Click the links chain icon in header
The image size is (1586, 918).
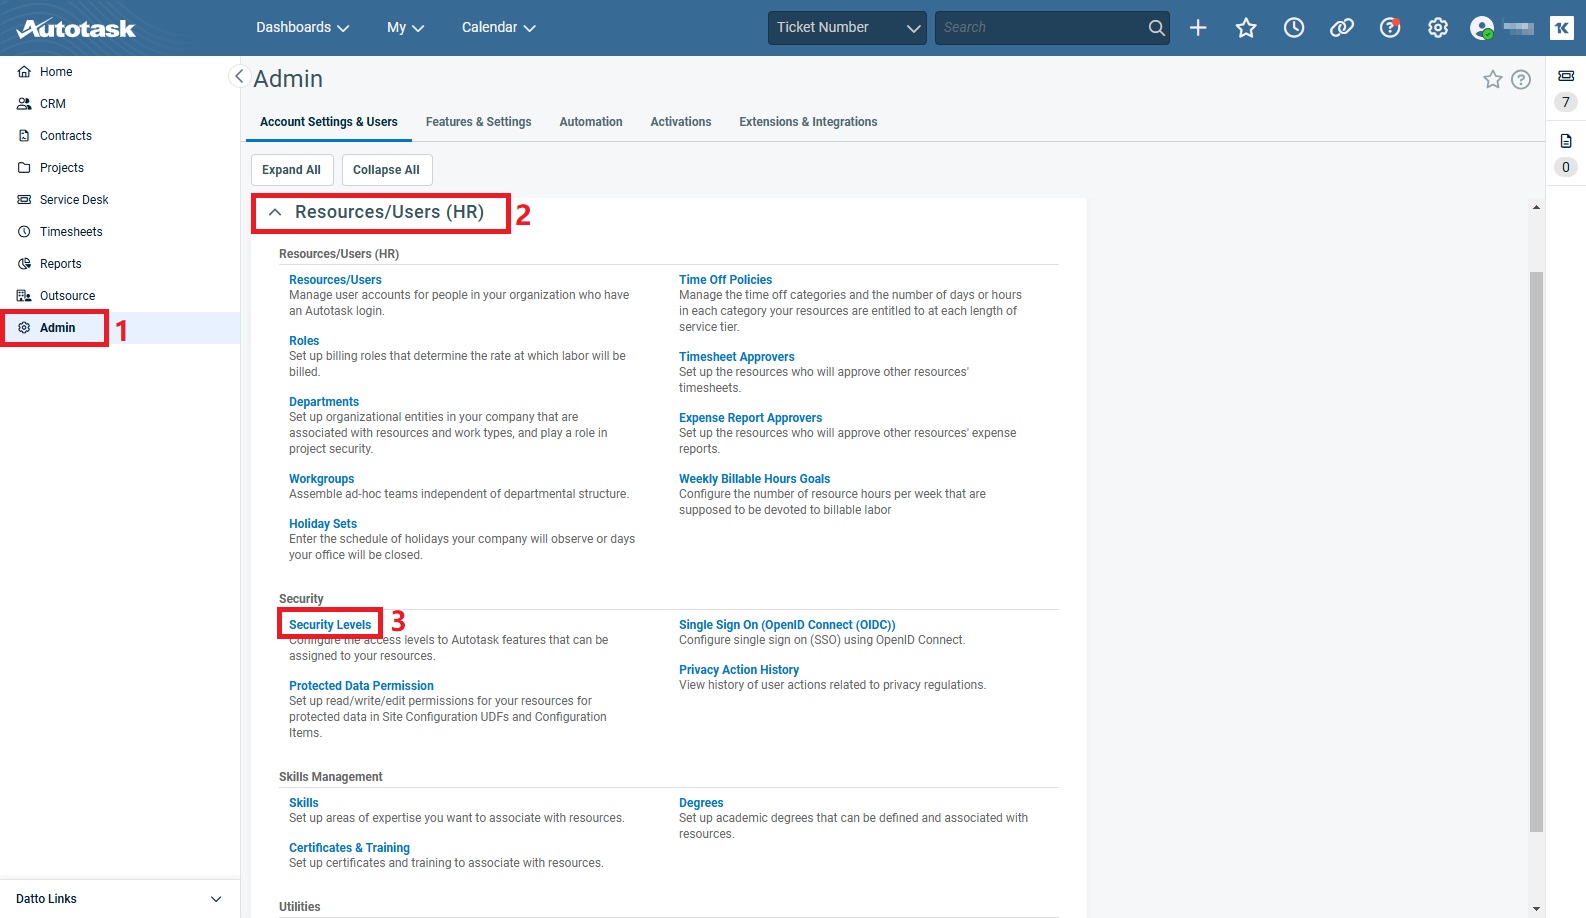coord(1342,28)
